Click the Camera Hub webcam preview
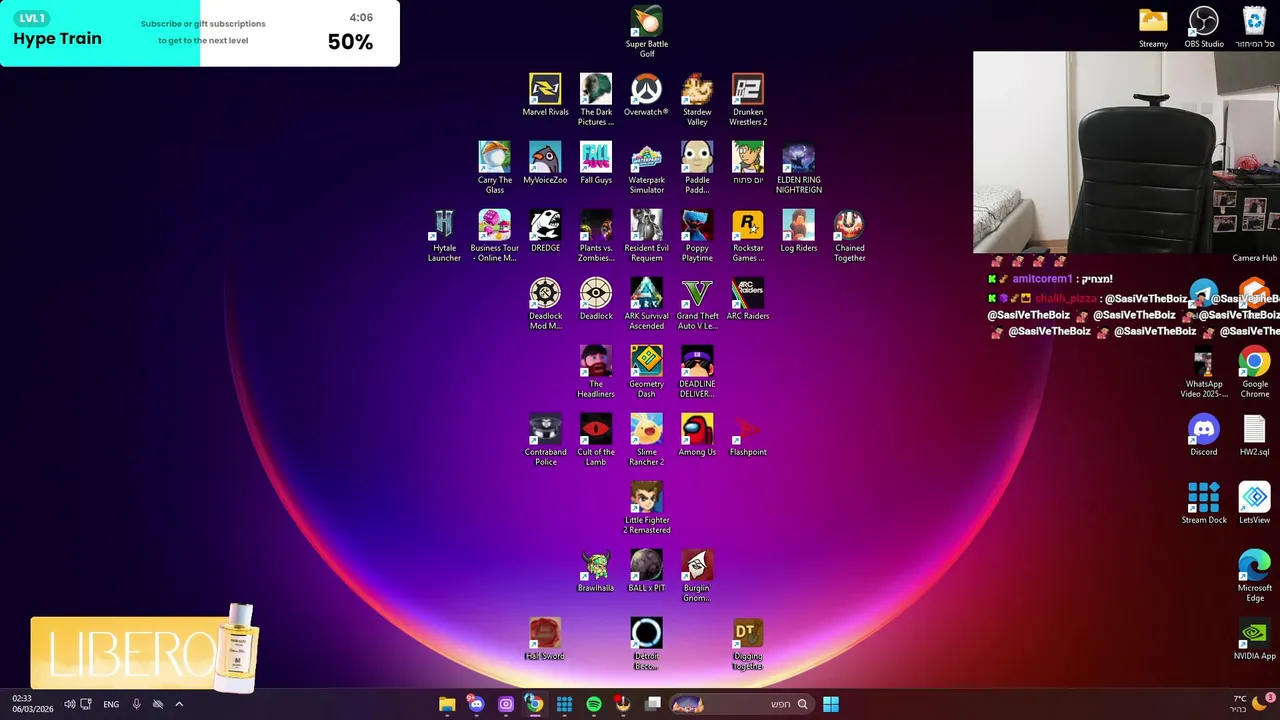The width and height of the screenshot is (1280, 720). pyautogui.click(x=1126, y=153)
